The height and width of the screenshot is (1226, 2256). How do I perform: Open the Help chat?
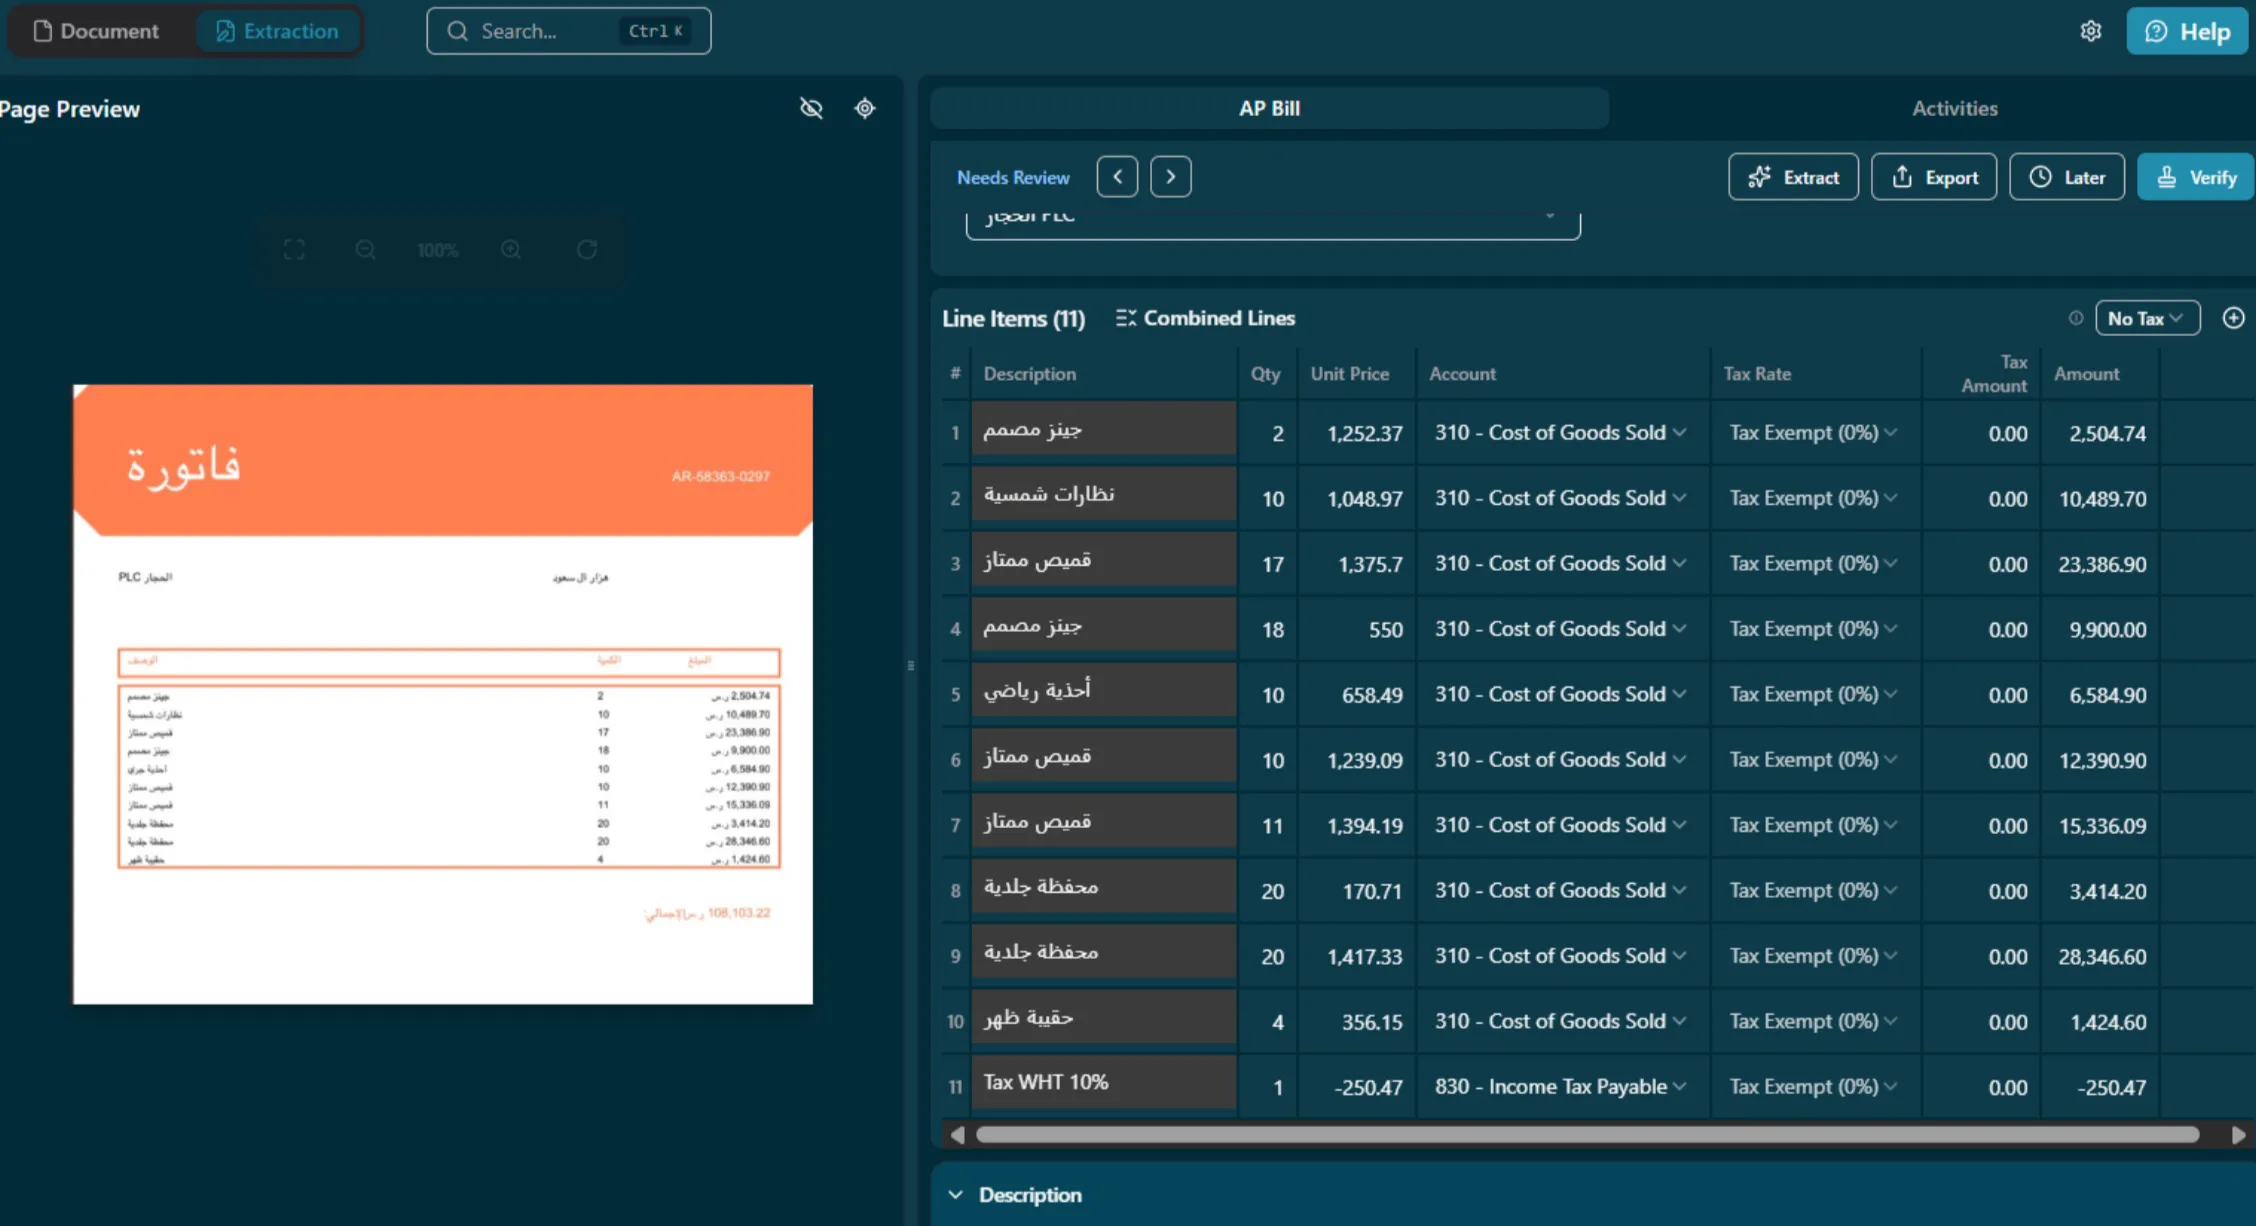(x=2187, y=31)
